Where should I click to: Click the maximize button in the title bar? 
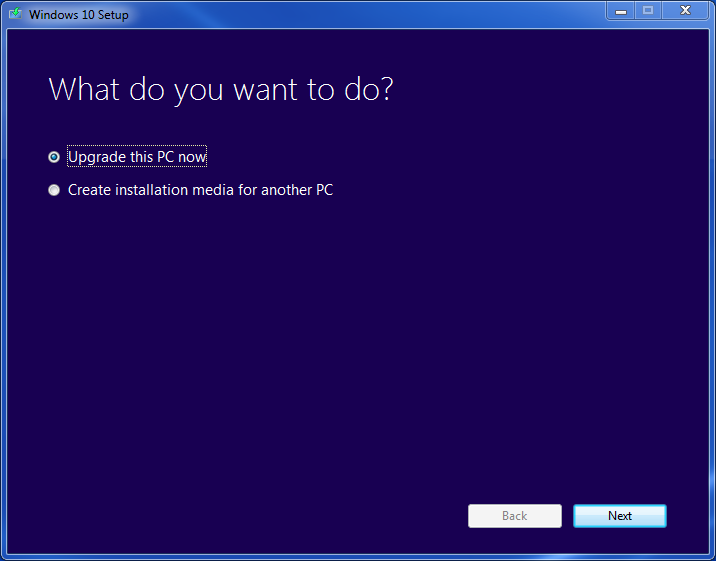pos(648,11)
